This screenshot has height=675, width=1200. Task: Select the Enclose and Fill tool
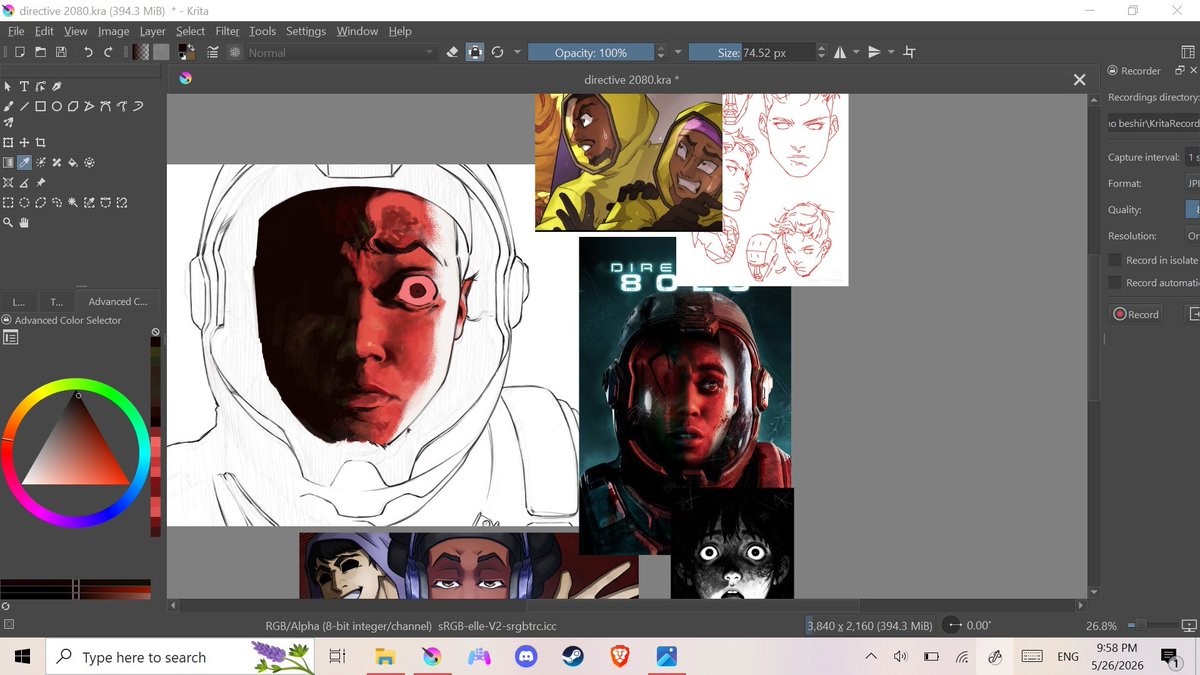(89, 163)
